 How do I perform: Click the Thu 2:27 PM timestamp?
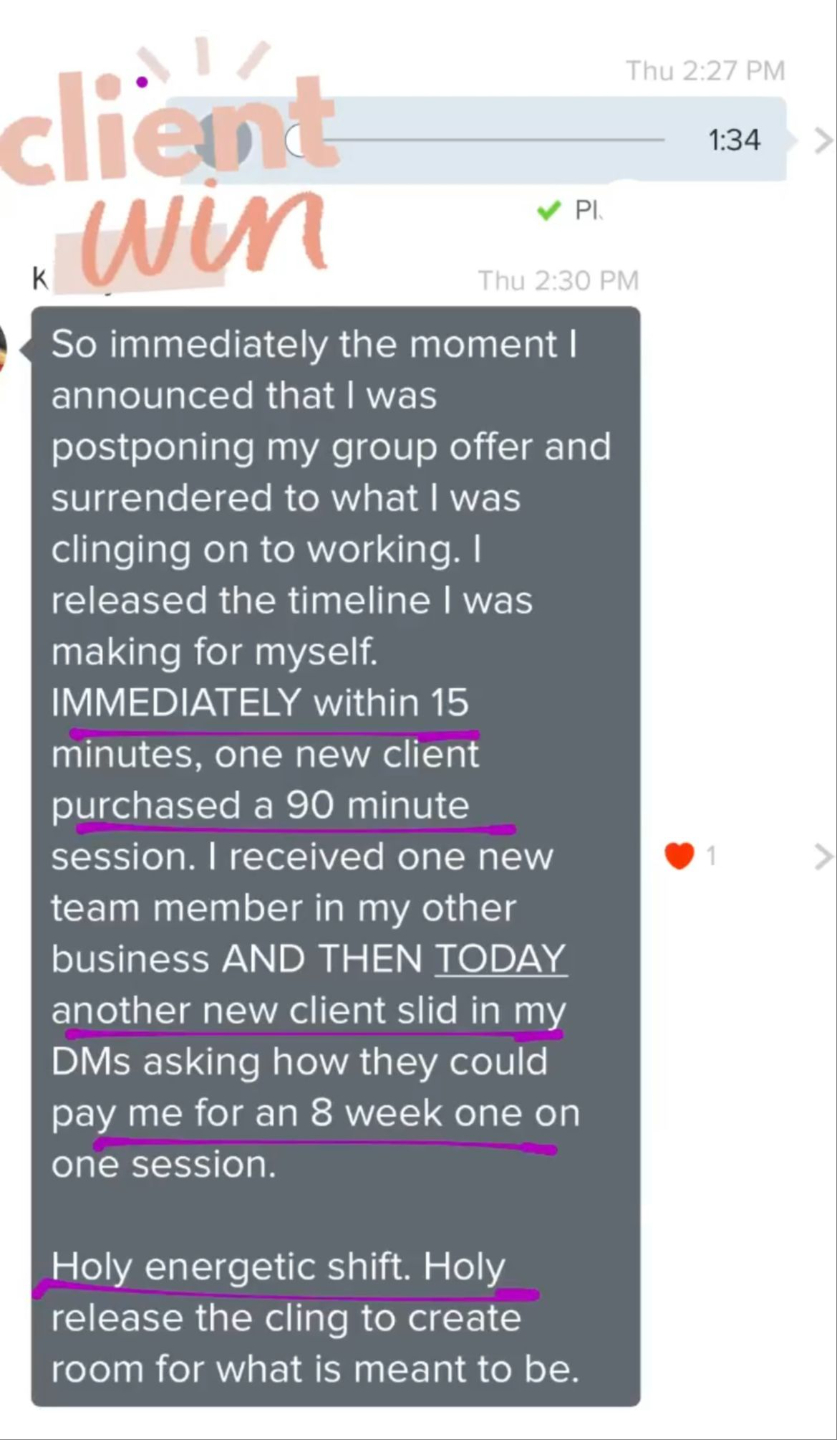[x=705, y=70]
